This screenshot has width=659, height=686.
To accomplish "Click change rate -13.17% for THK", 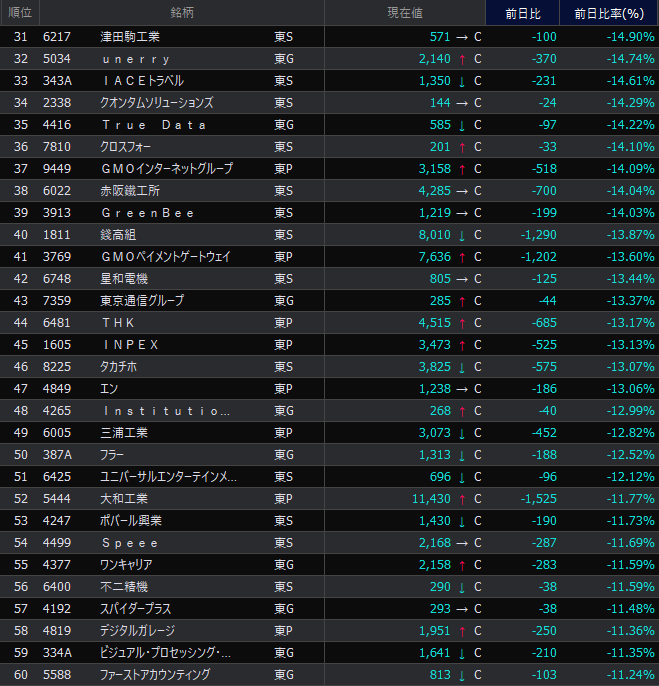I will [631, 323].
